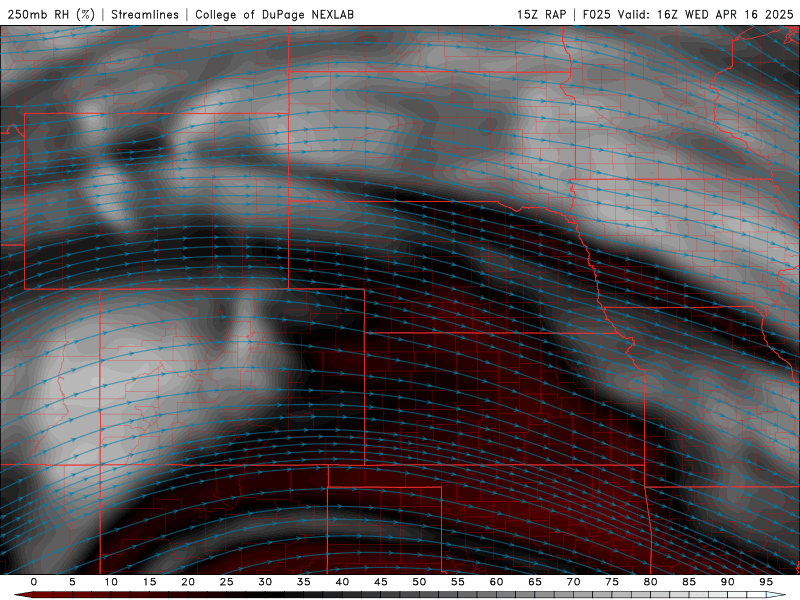Click the colorbar label 65
The width and height of the screenshot is (800, 600).
point(535,582)
